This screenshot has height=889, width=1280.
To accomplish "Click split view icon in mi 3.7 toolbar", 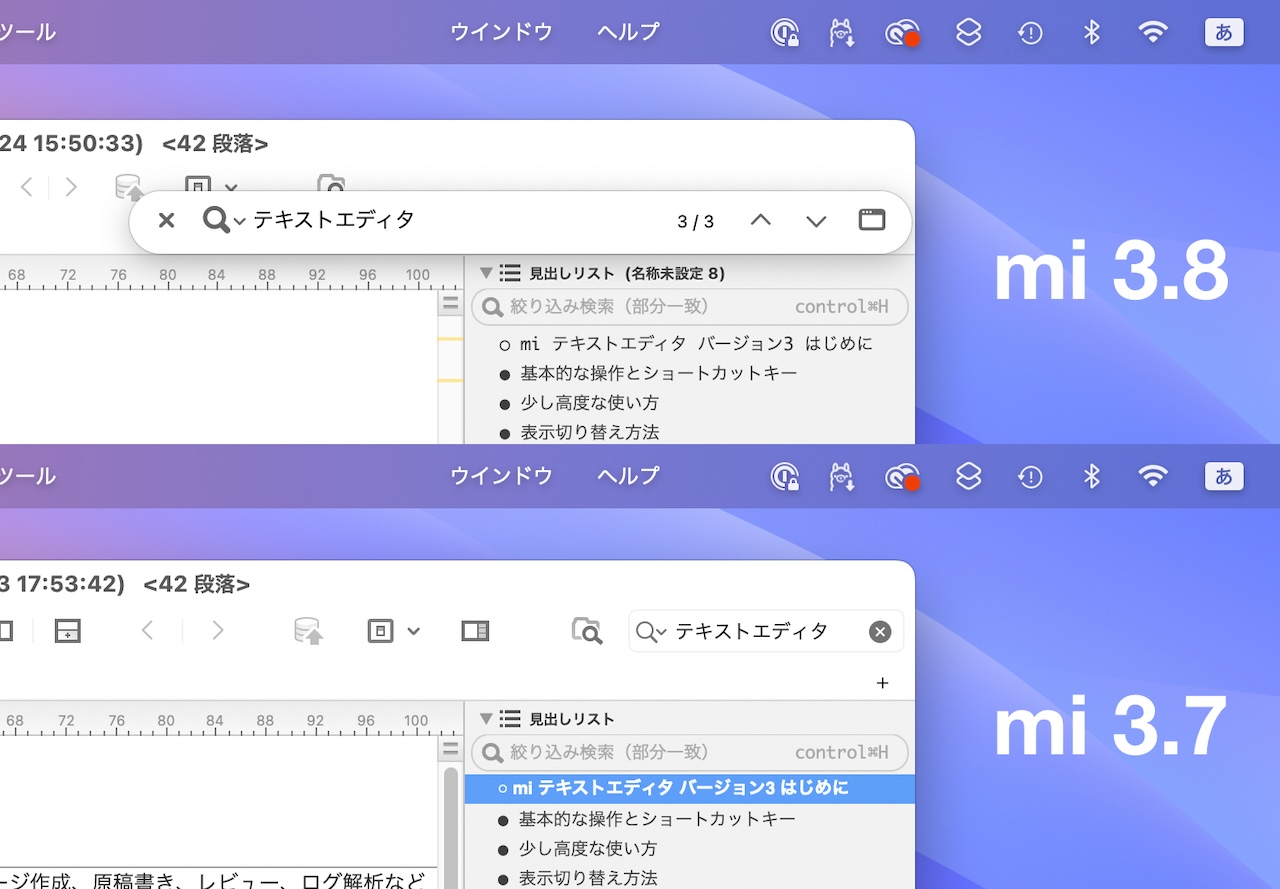I will tap(67, 631).
